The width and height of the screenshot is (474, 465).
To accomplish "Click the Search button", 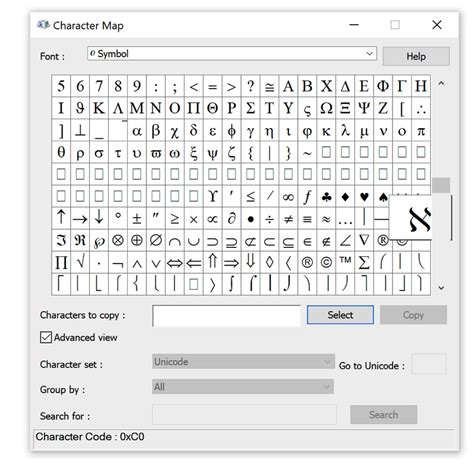I will (x=383, y=414).
